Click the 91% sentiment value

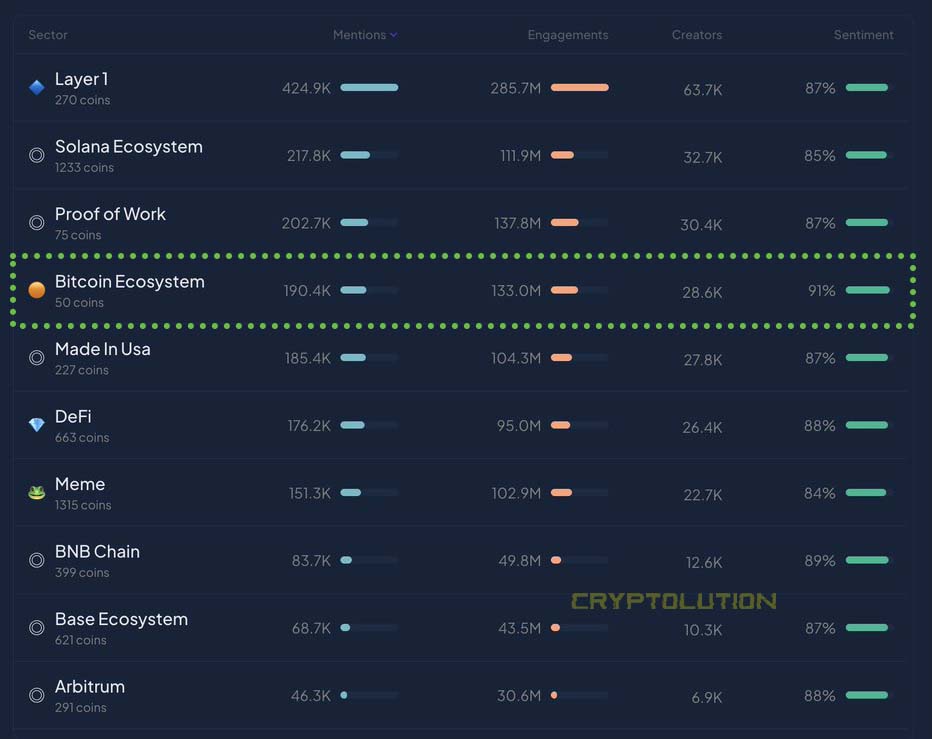[x=821, y=291]
